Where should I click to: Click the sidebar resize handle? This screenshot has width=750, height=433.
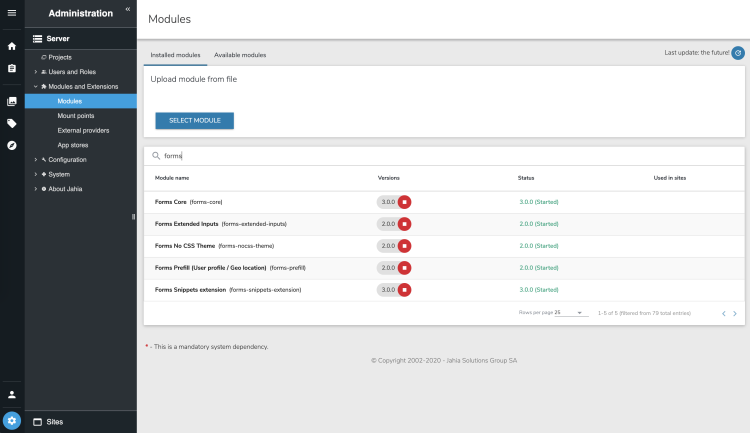pos(133,217)
